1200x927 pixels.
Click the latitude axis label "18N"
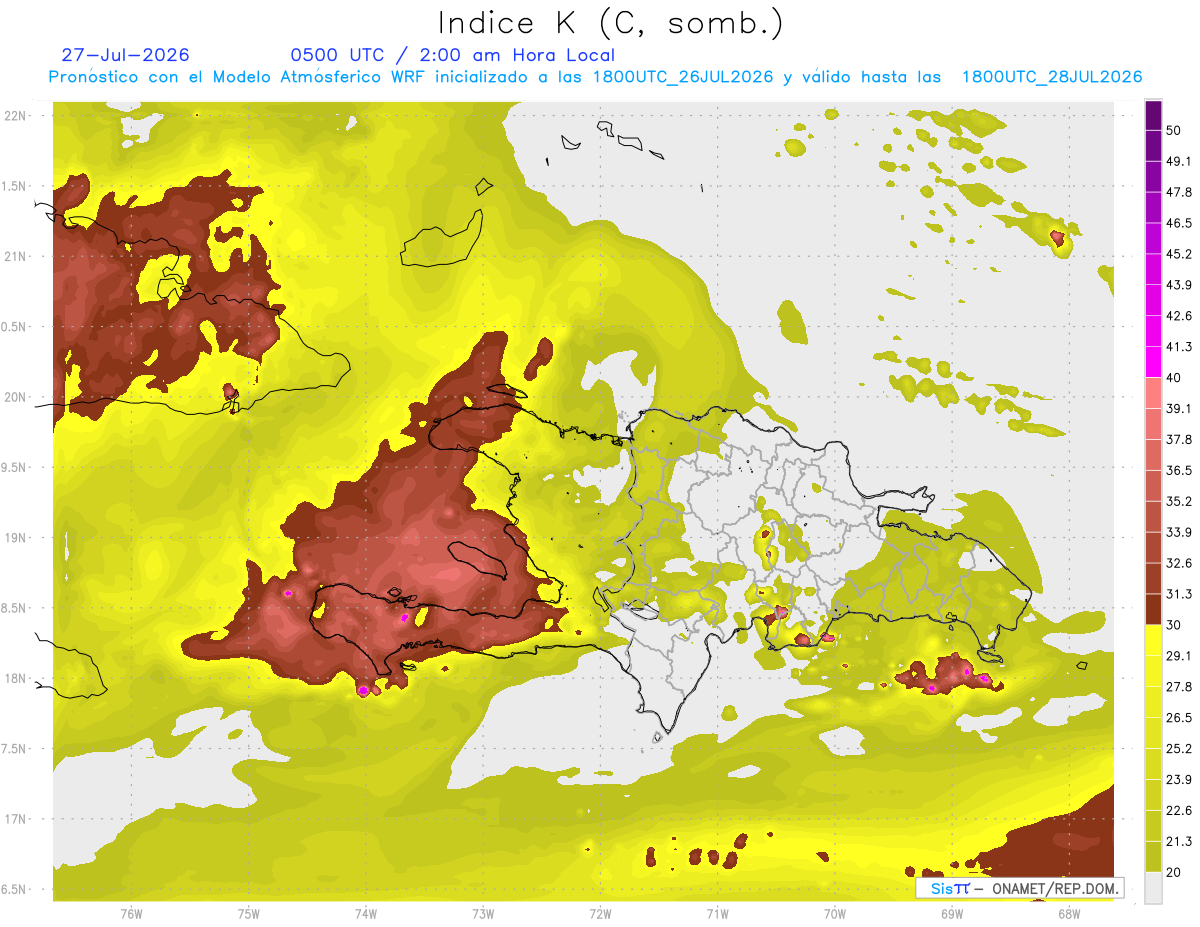pos(15,678)
